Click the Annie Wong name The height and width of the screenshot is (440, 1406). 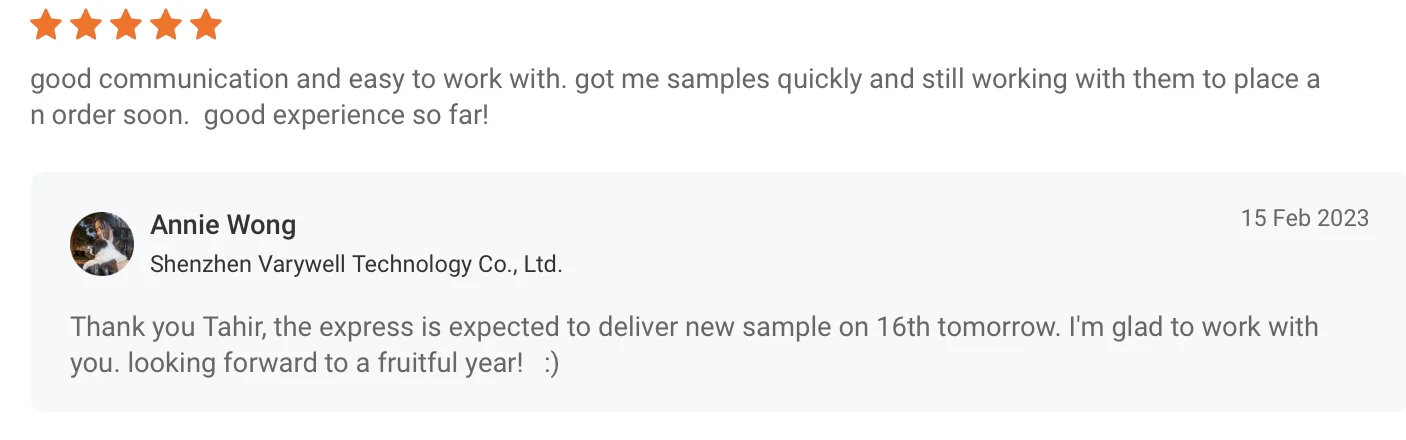[x=223, y=225]
